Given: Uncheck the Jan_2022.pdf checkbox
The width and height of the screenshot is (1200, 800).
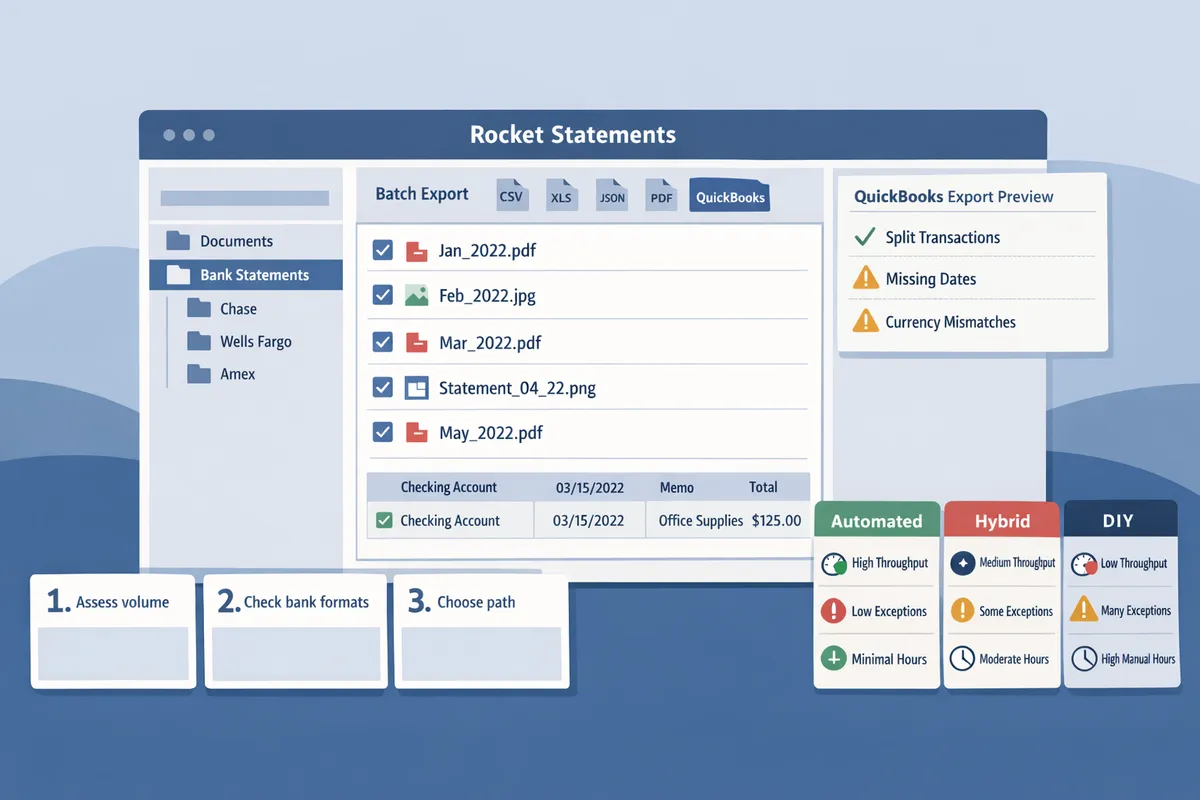Looking at the screenshot, I should click(382, 250).
